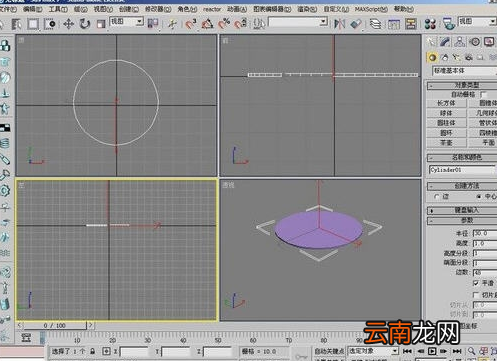
Task: Click the Cylinder01 object name field
Action: (462, 170)
